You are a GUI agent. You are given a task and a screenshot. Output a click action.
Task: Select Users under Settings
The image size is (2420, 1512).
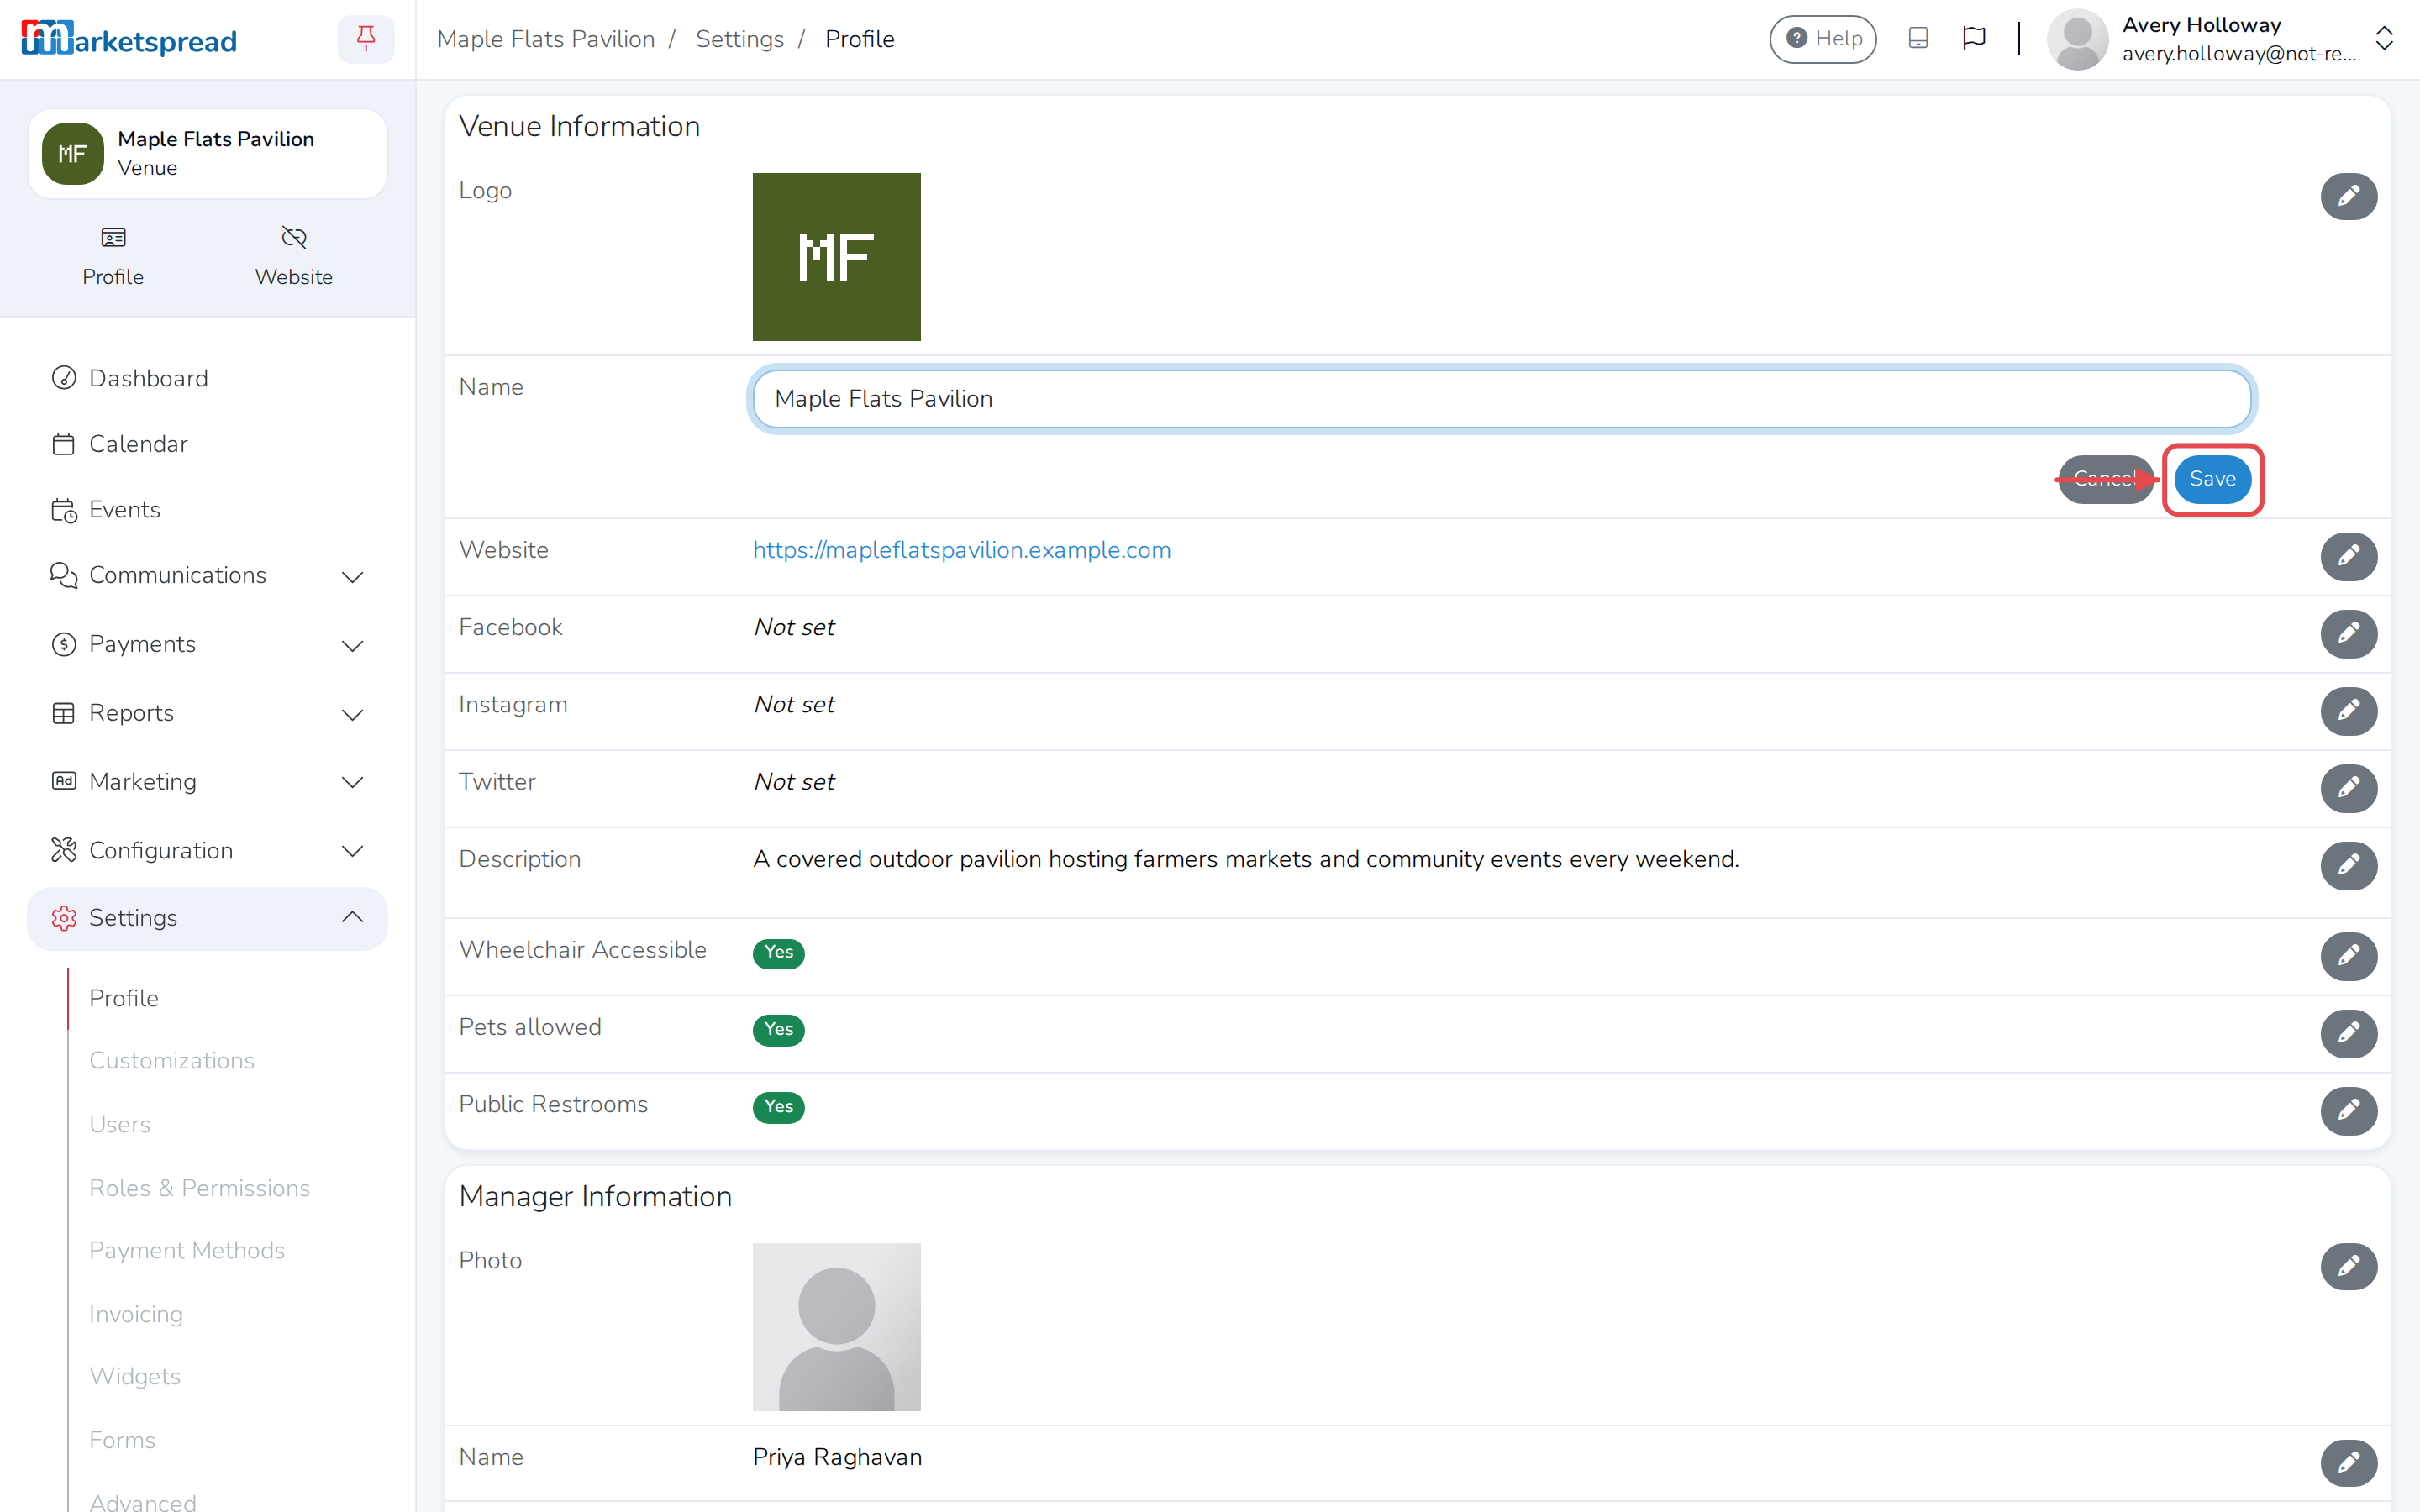click(x=120, y=1124)
